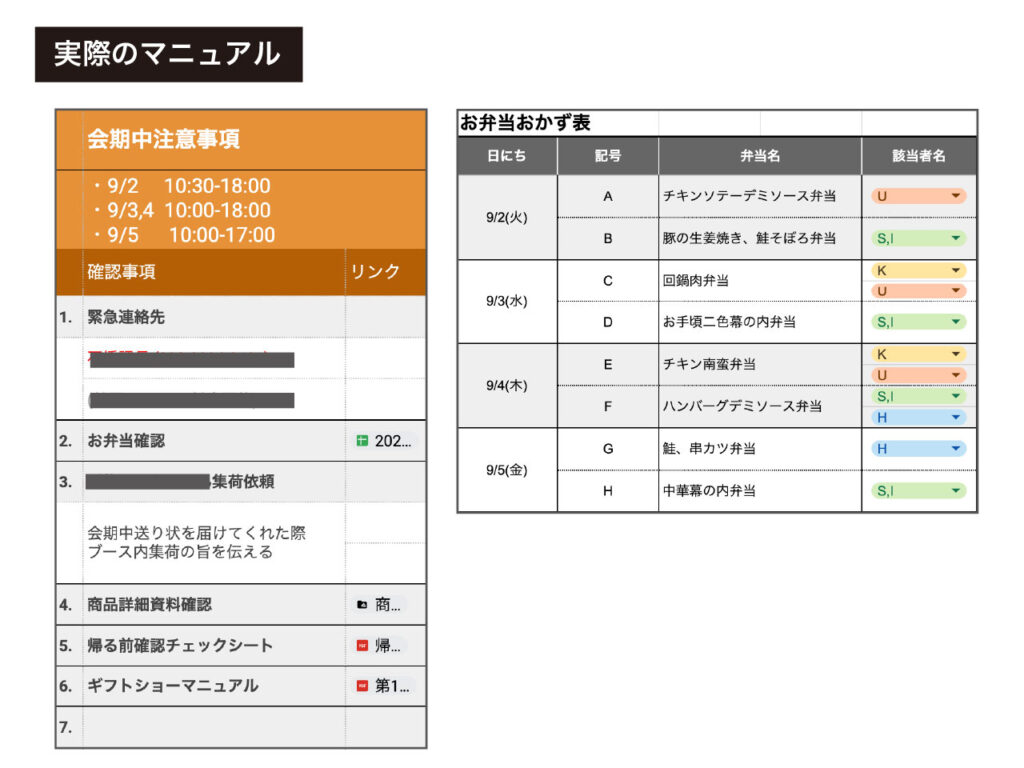Select the 9/4(木) date cell
This screenshot has height=768, width=1024.
[x=507, y=386]
